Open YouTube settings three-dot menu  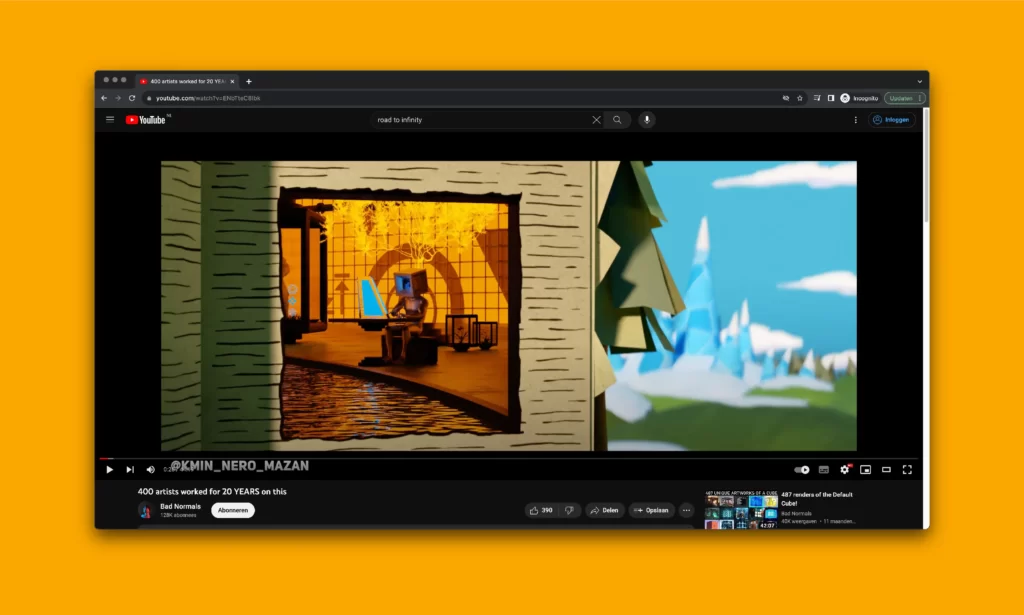pos(856,120)
